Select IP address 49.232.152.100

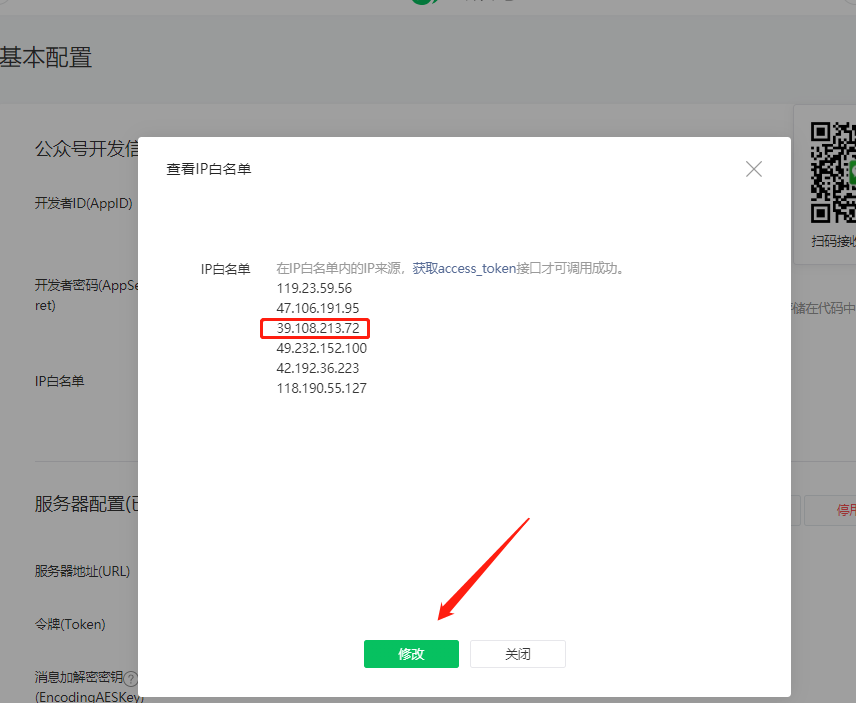(x=322, y=348)
